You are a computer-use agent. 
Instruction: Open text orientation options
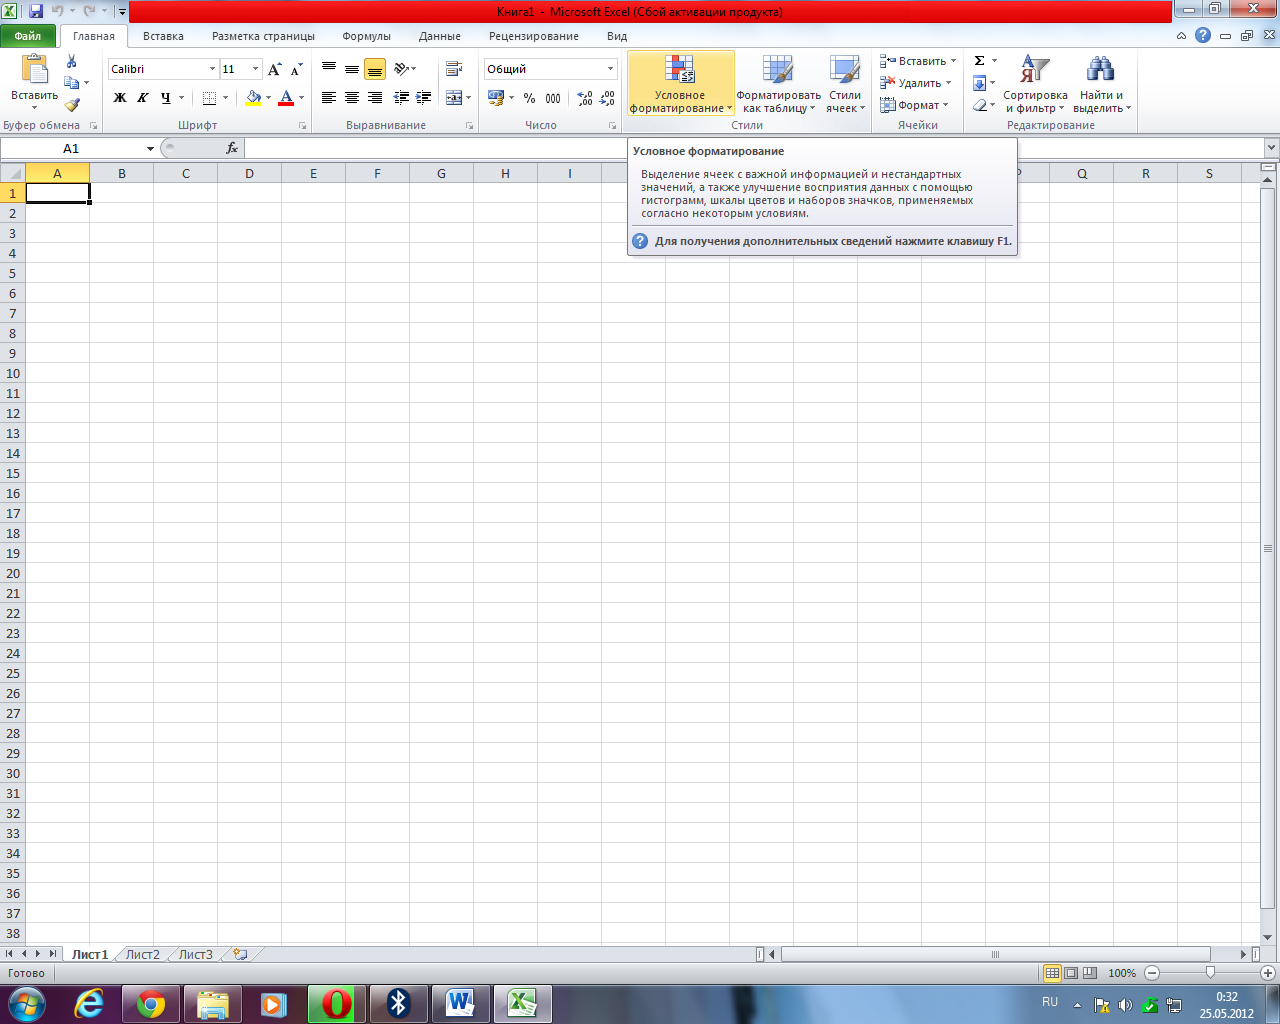[x=404, y=69]
